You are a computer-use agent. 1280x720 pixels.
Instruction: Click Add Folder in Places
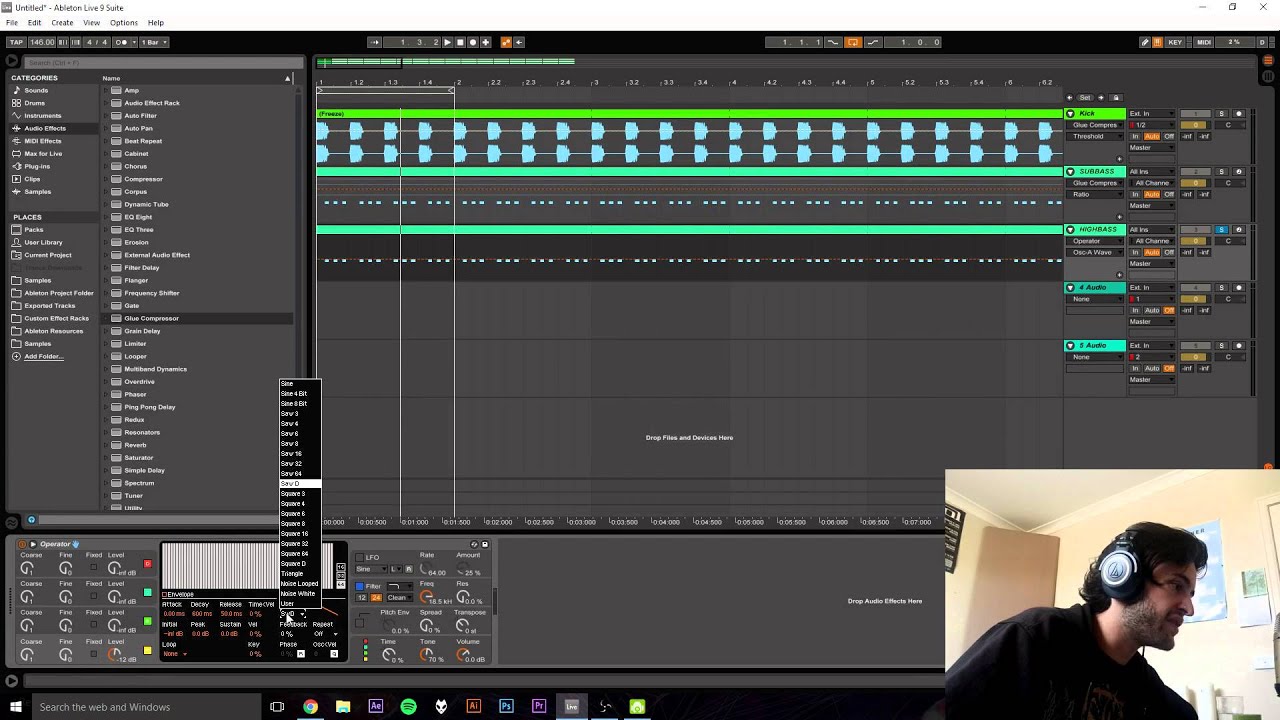42,356
